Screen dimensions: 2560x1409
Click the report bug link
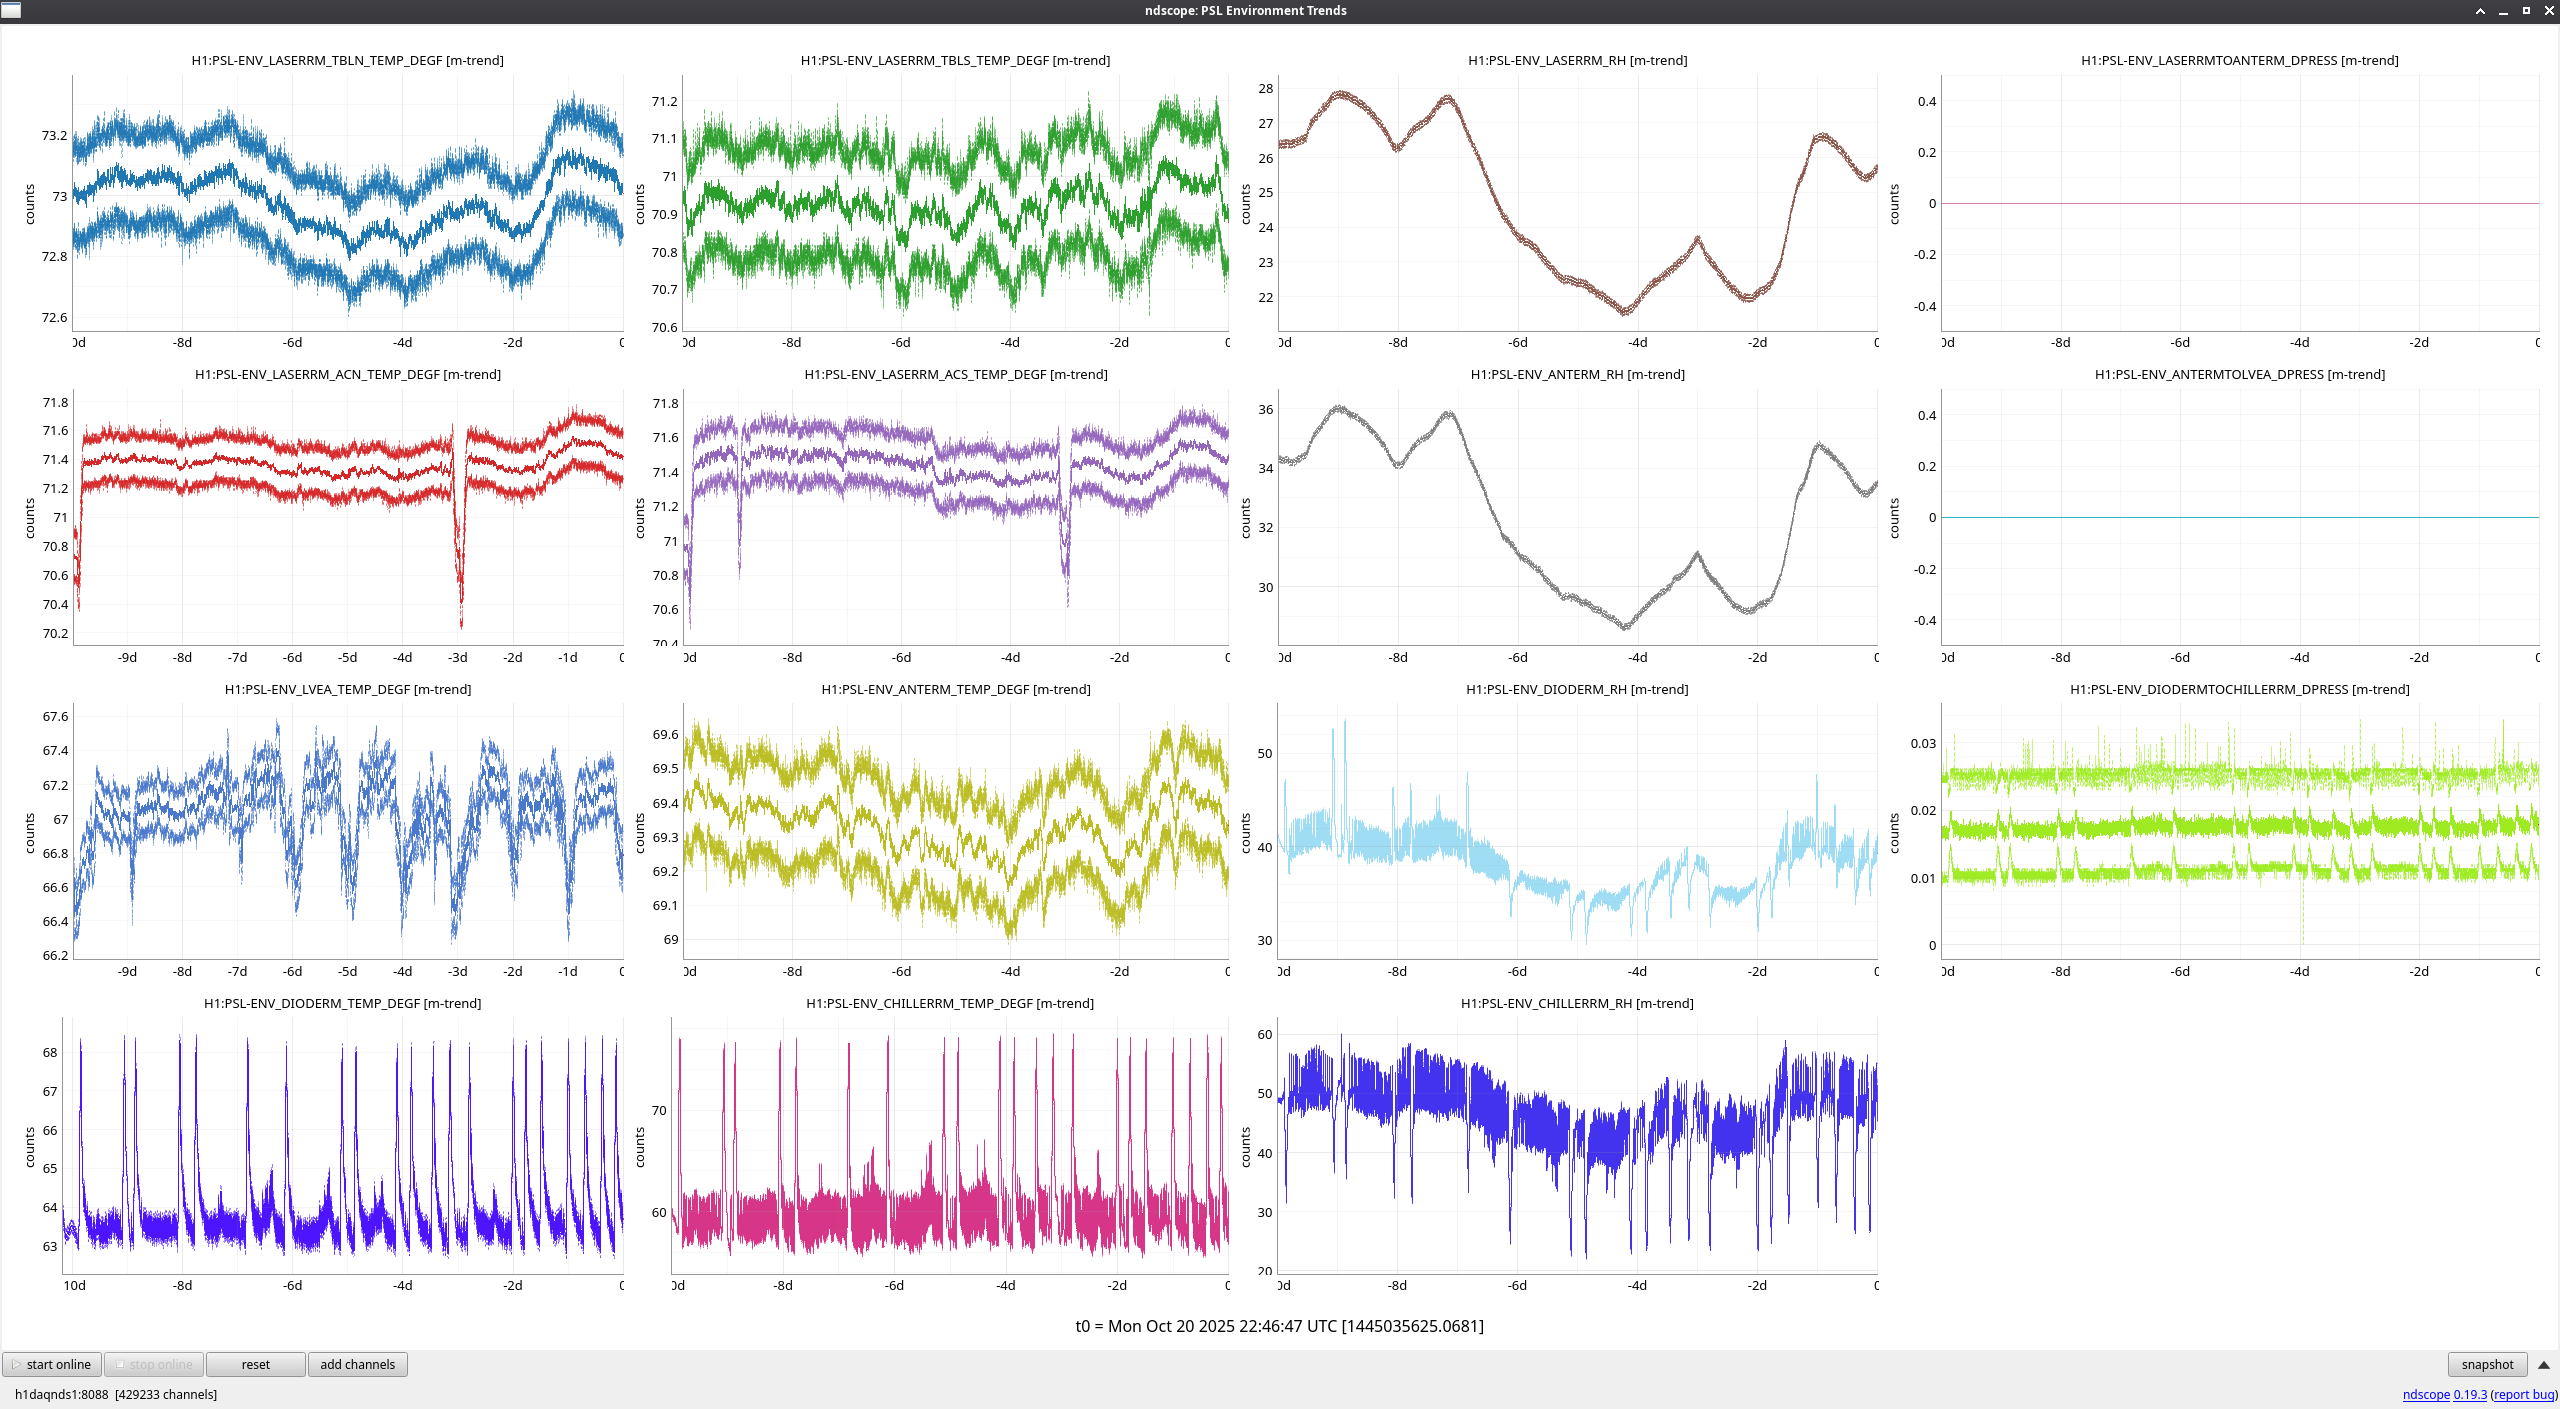click(2523, 1394)
